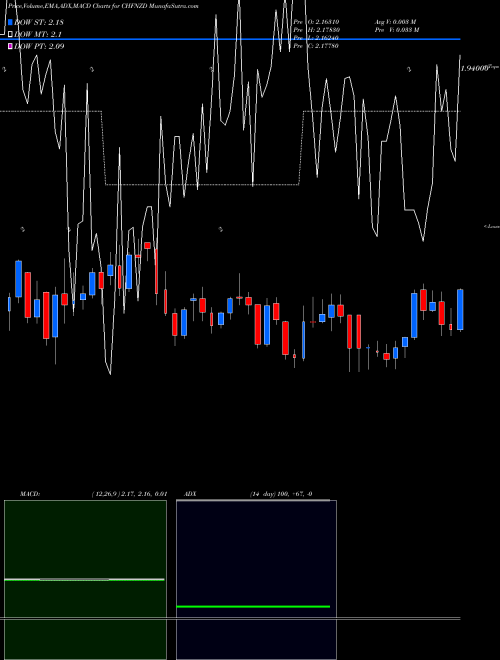Select the 'DOW MT: 2.1' label
The image size is (500, 660).
pyautogui.click(x=37, y=34)
